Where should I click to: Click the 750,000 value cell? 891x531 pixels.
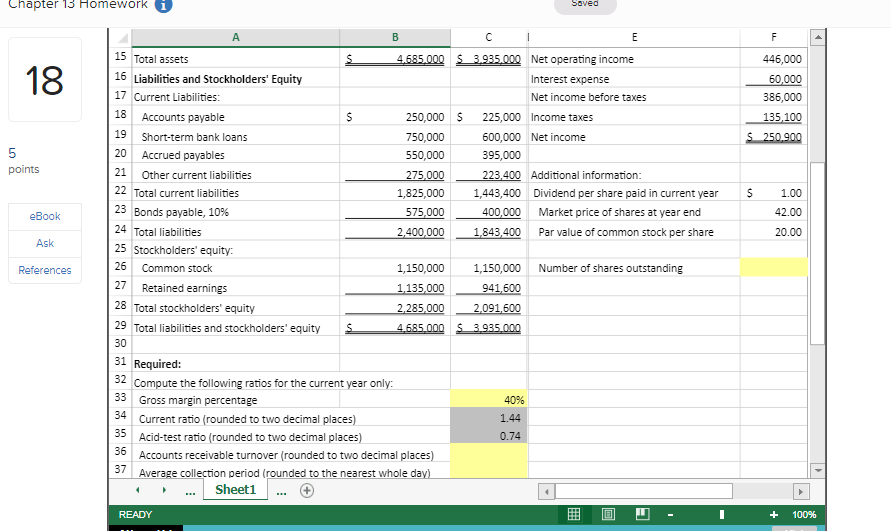click(x=395, y=136)
